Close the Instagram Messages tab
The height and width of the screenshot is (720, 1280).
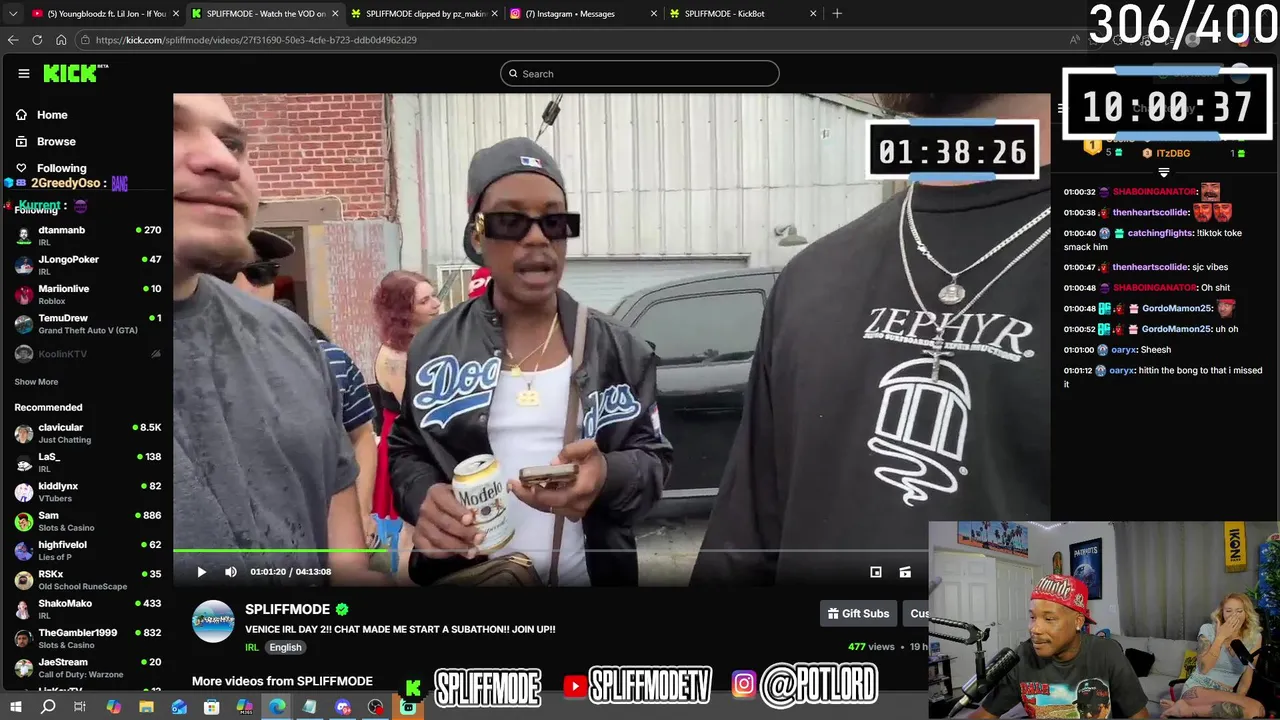(654, 14)
